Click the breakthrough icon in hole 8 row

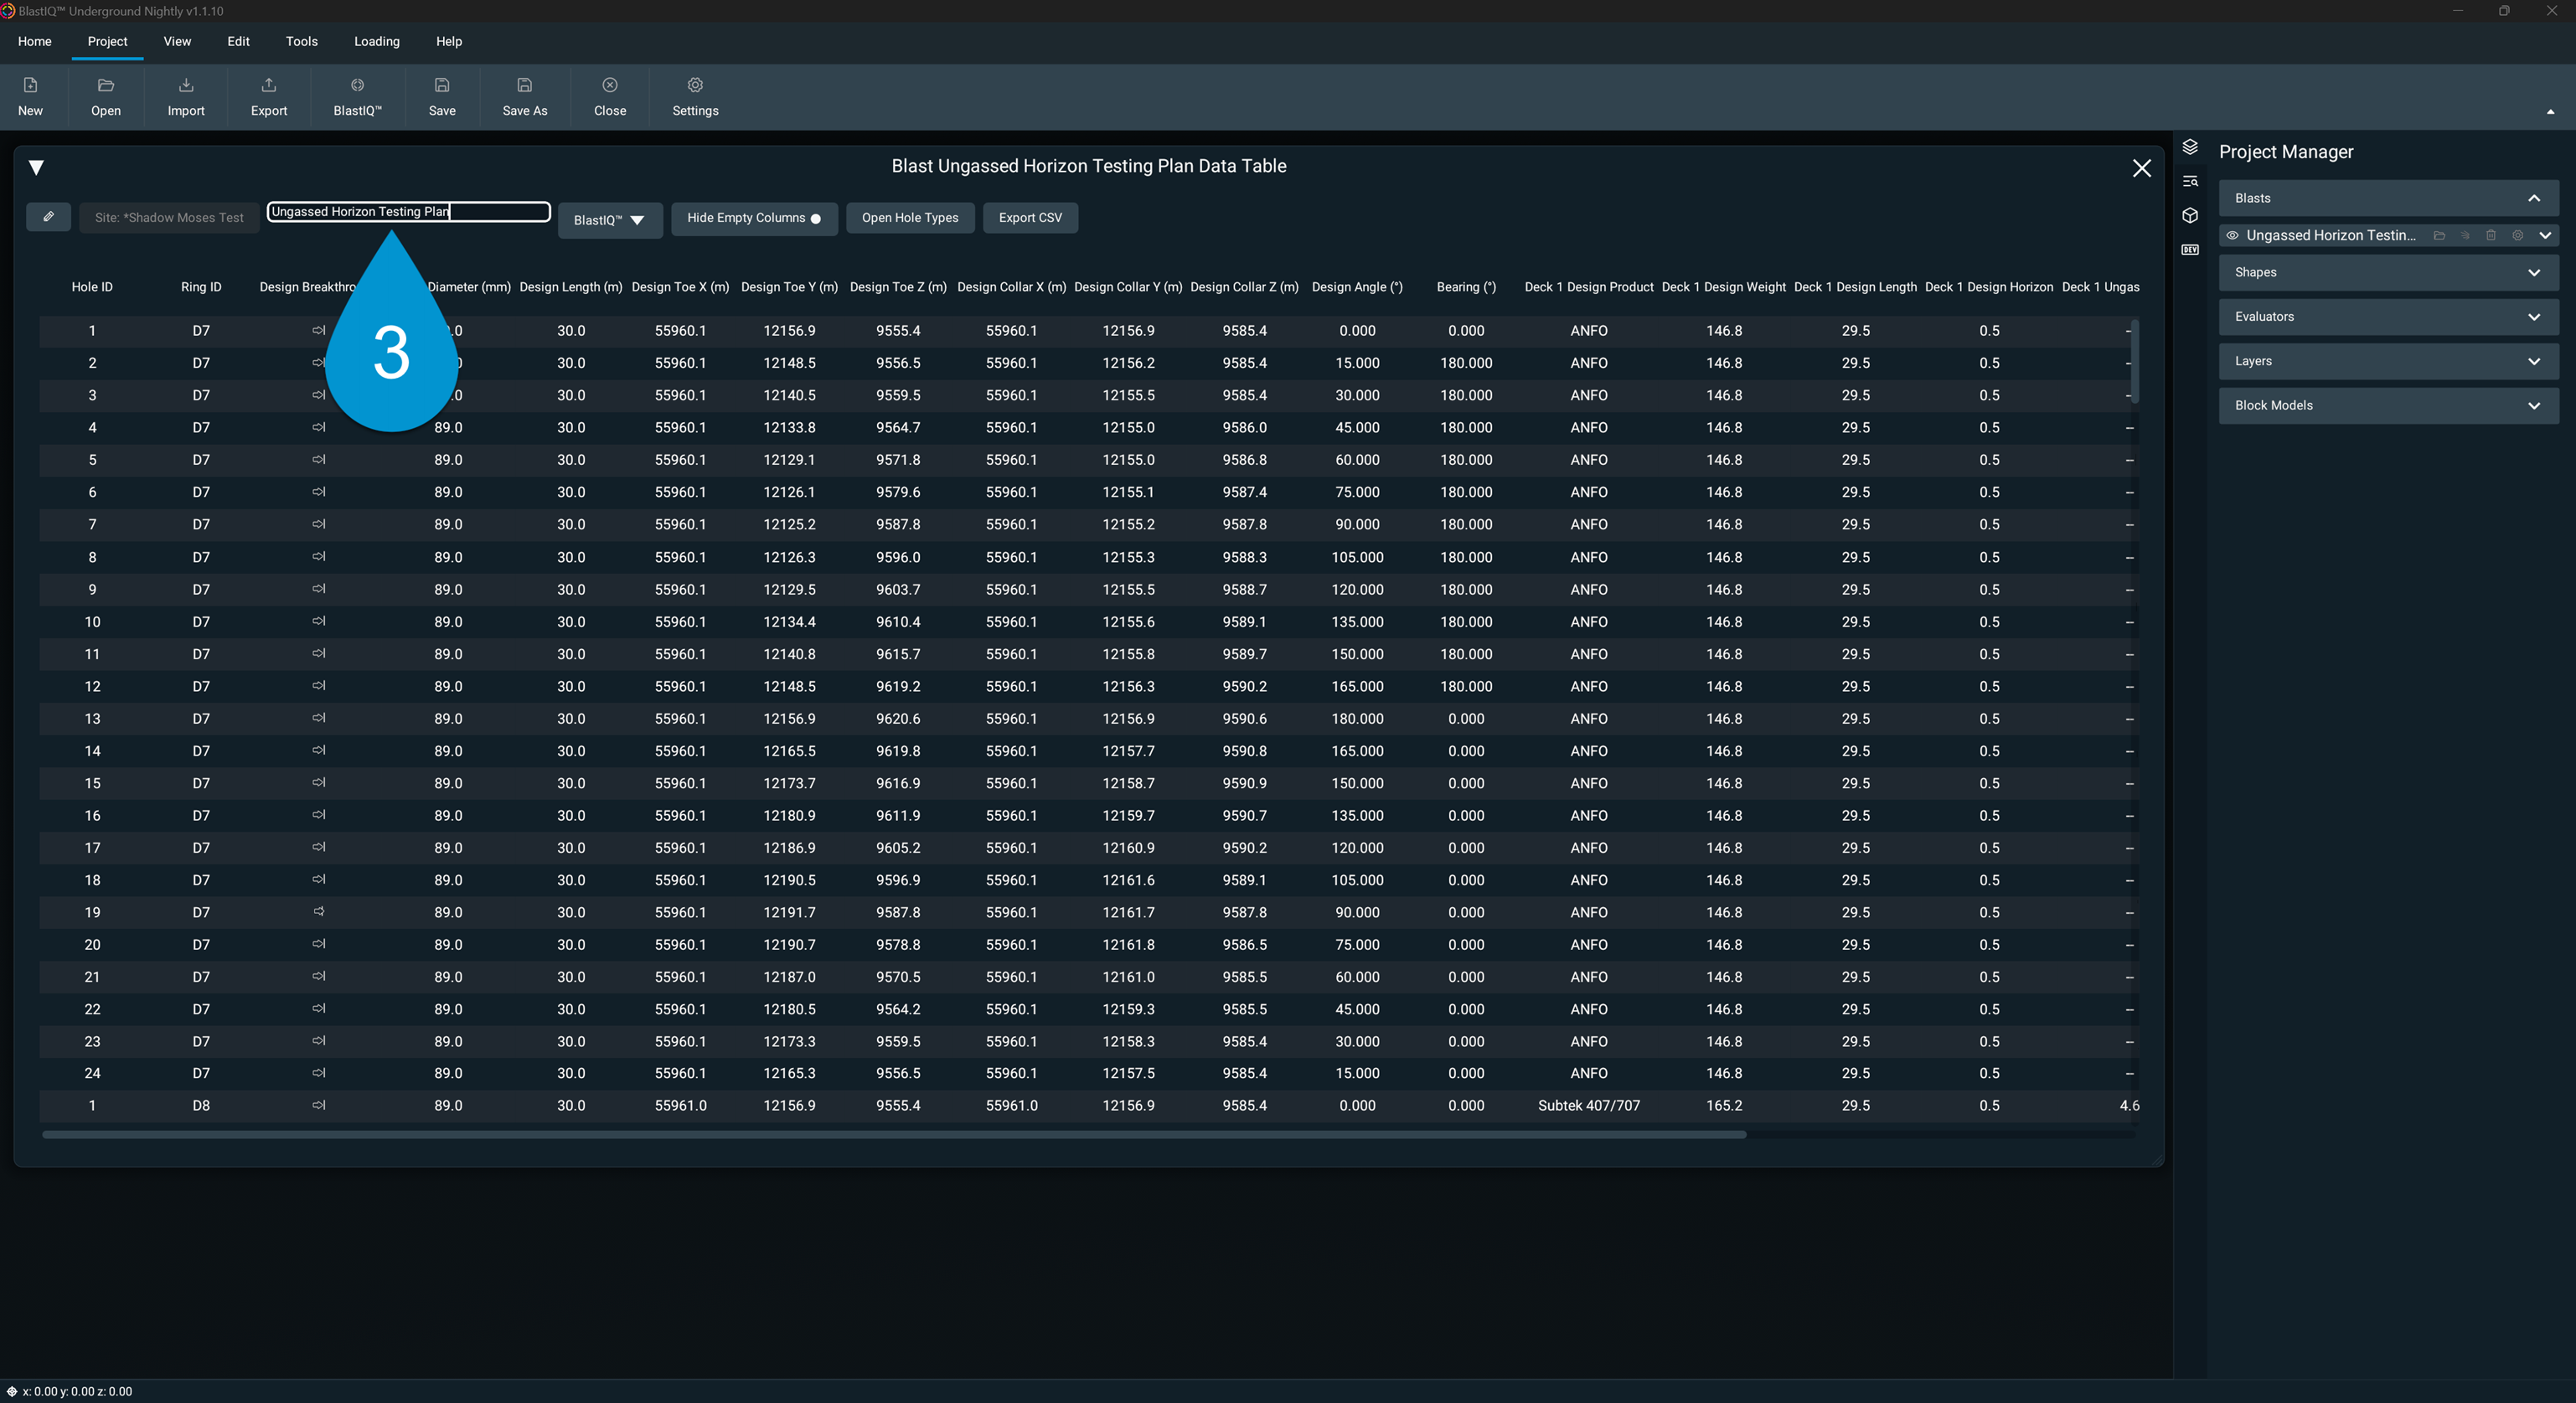(319, 557)
